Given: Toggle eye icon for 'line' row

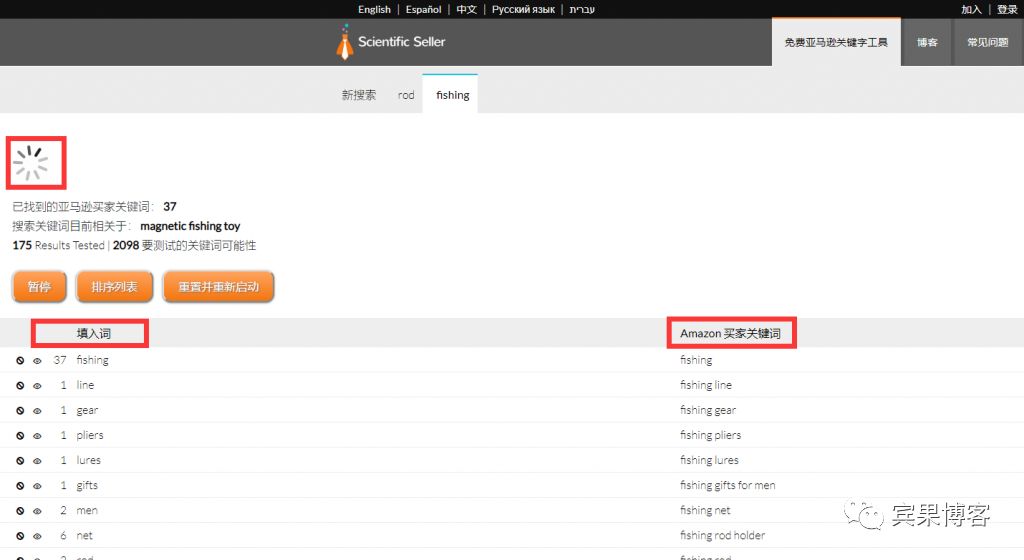Looking at the screenshot, I should pyautogui.click(x=37, y=386).
